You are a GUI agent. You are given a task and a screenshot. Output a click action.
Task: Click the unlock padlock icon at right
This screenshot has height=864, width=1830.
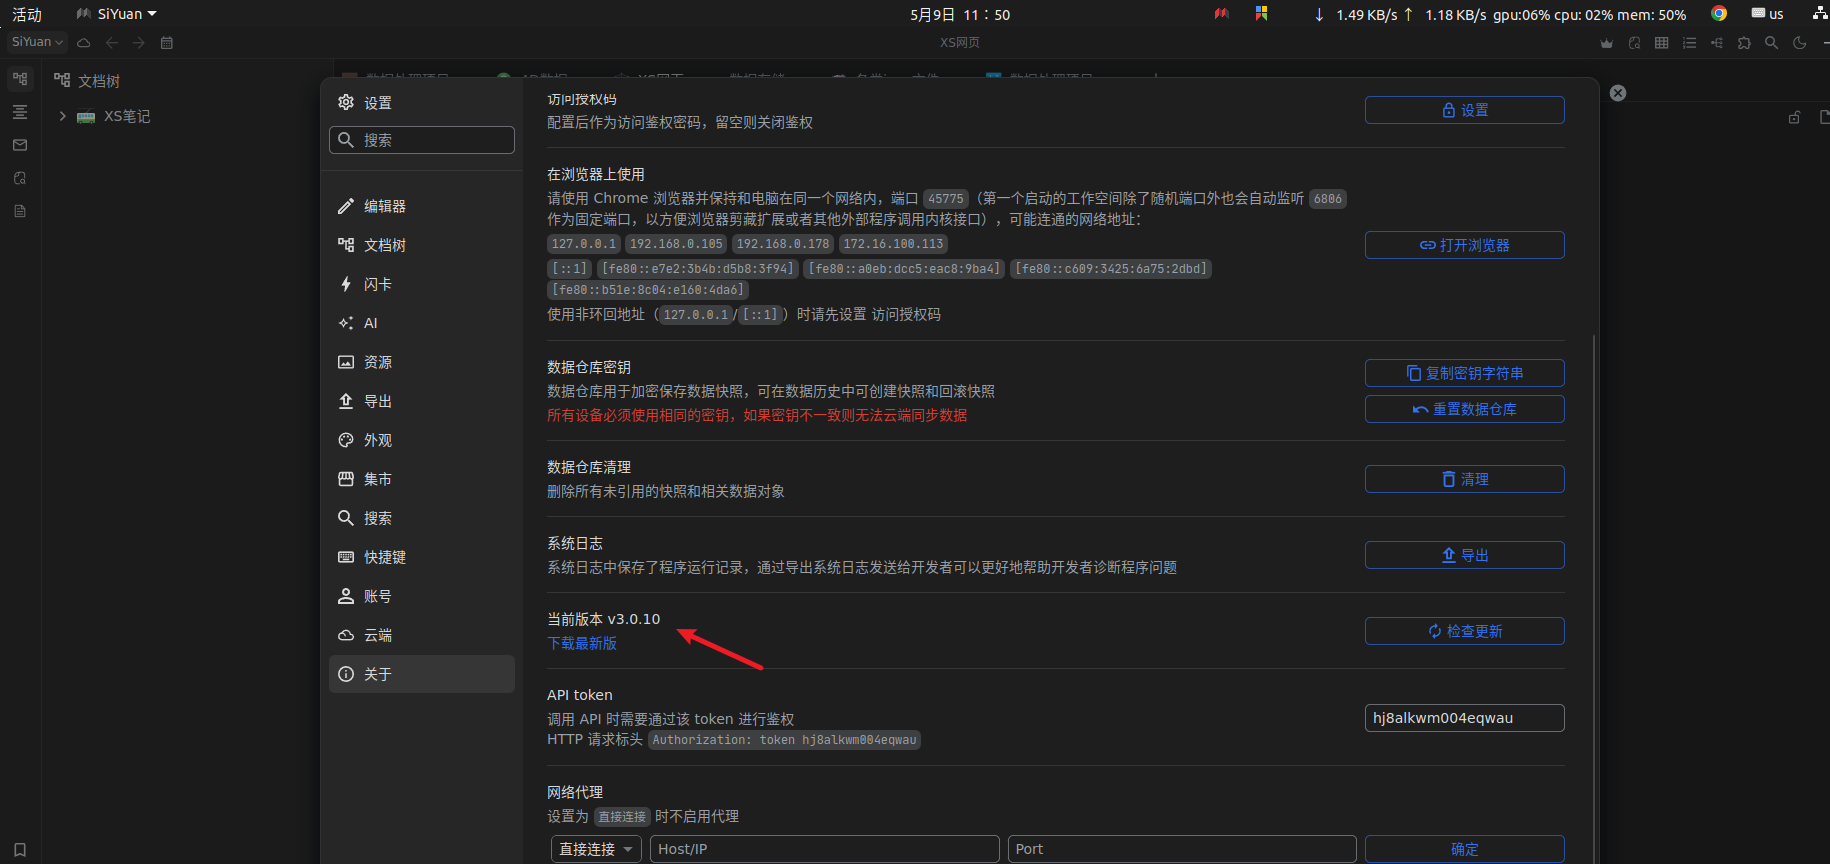pyautogui.click(x=1795, y=117)
